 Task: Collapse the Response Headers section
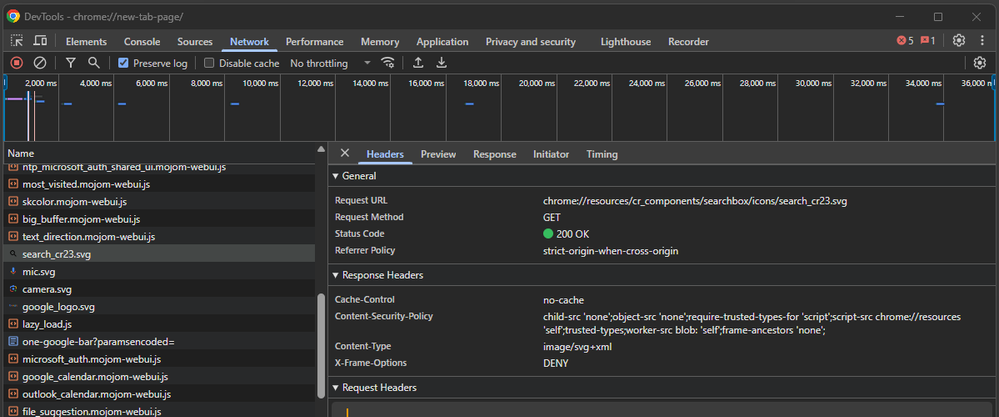[382, 275]
